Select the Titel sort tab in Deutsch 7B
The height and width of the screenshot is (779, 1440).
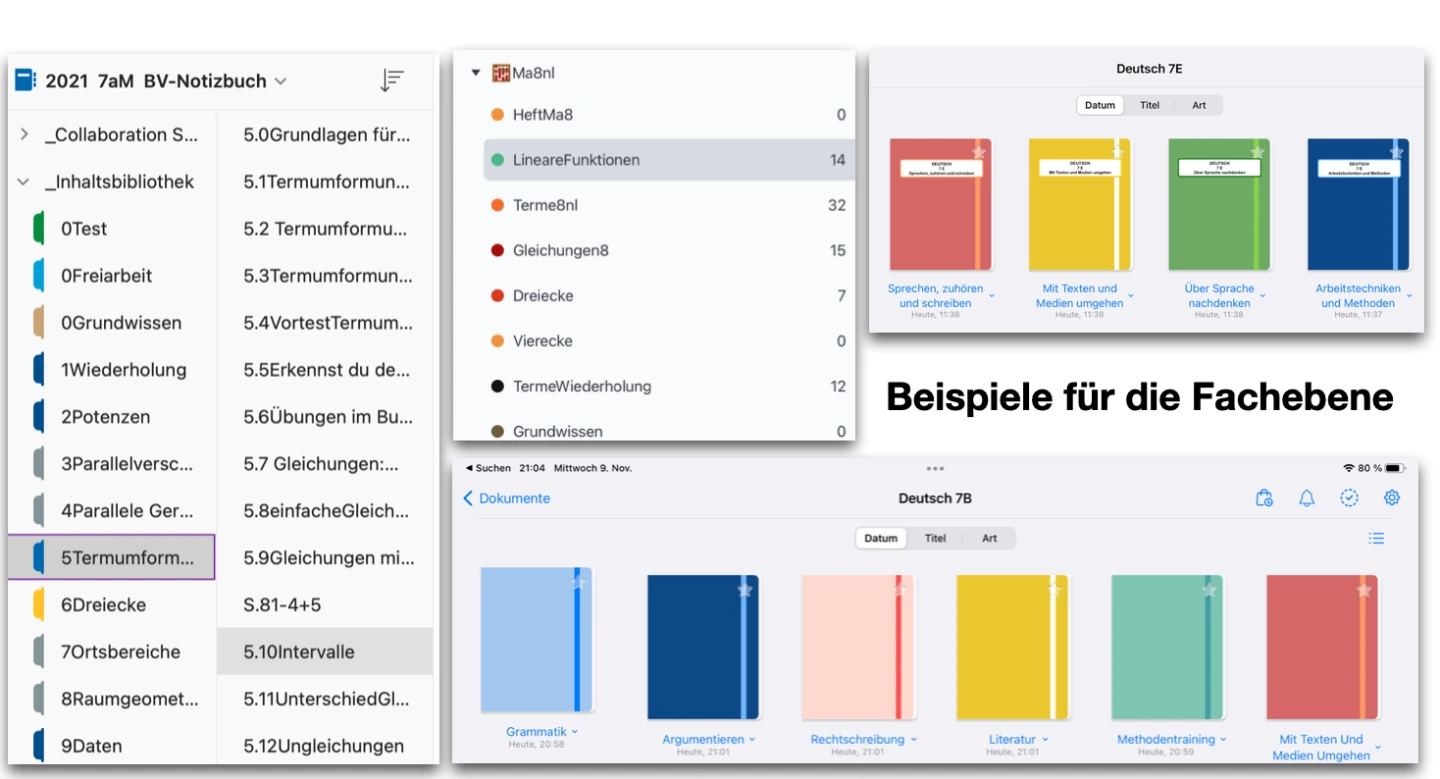[x=935, y=538]
